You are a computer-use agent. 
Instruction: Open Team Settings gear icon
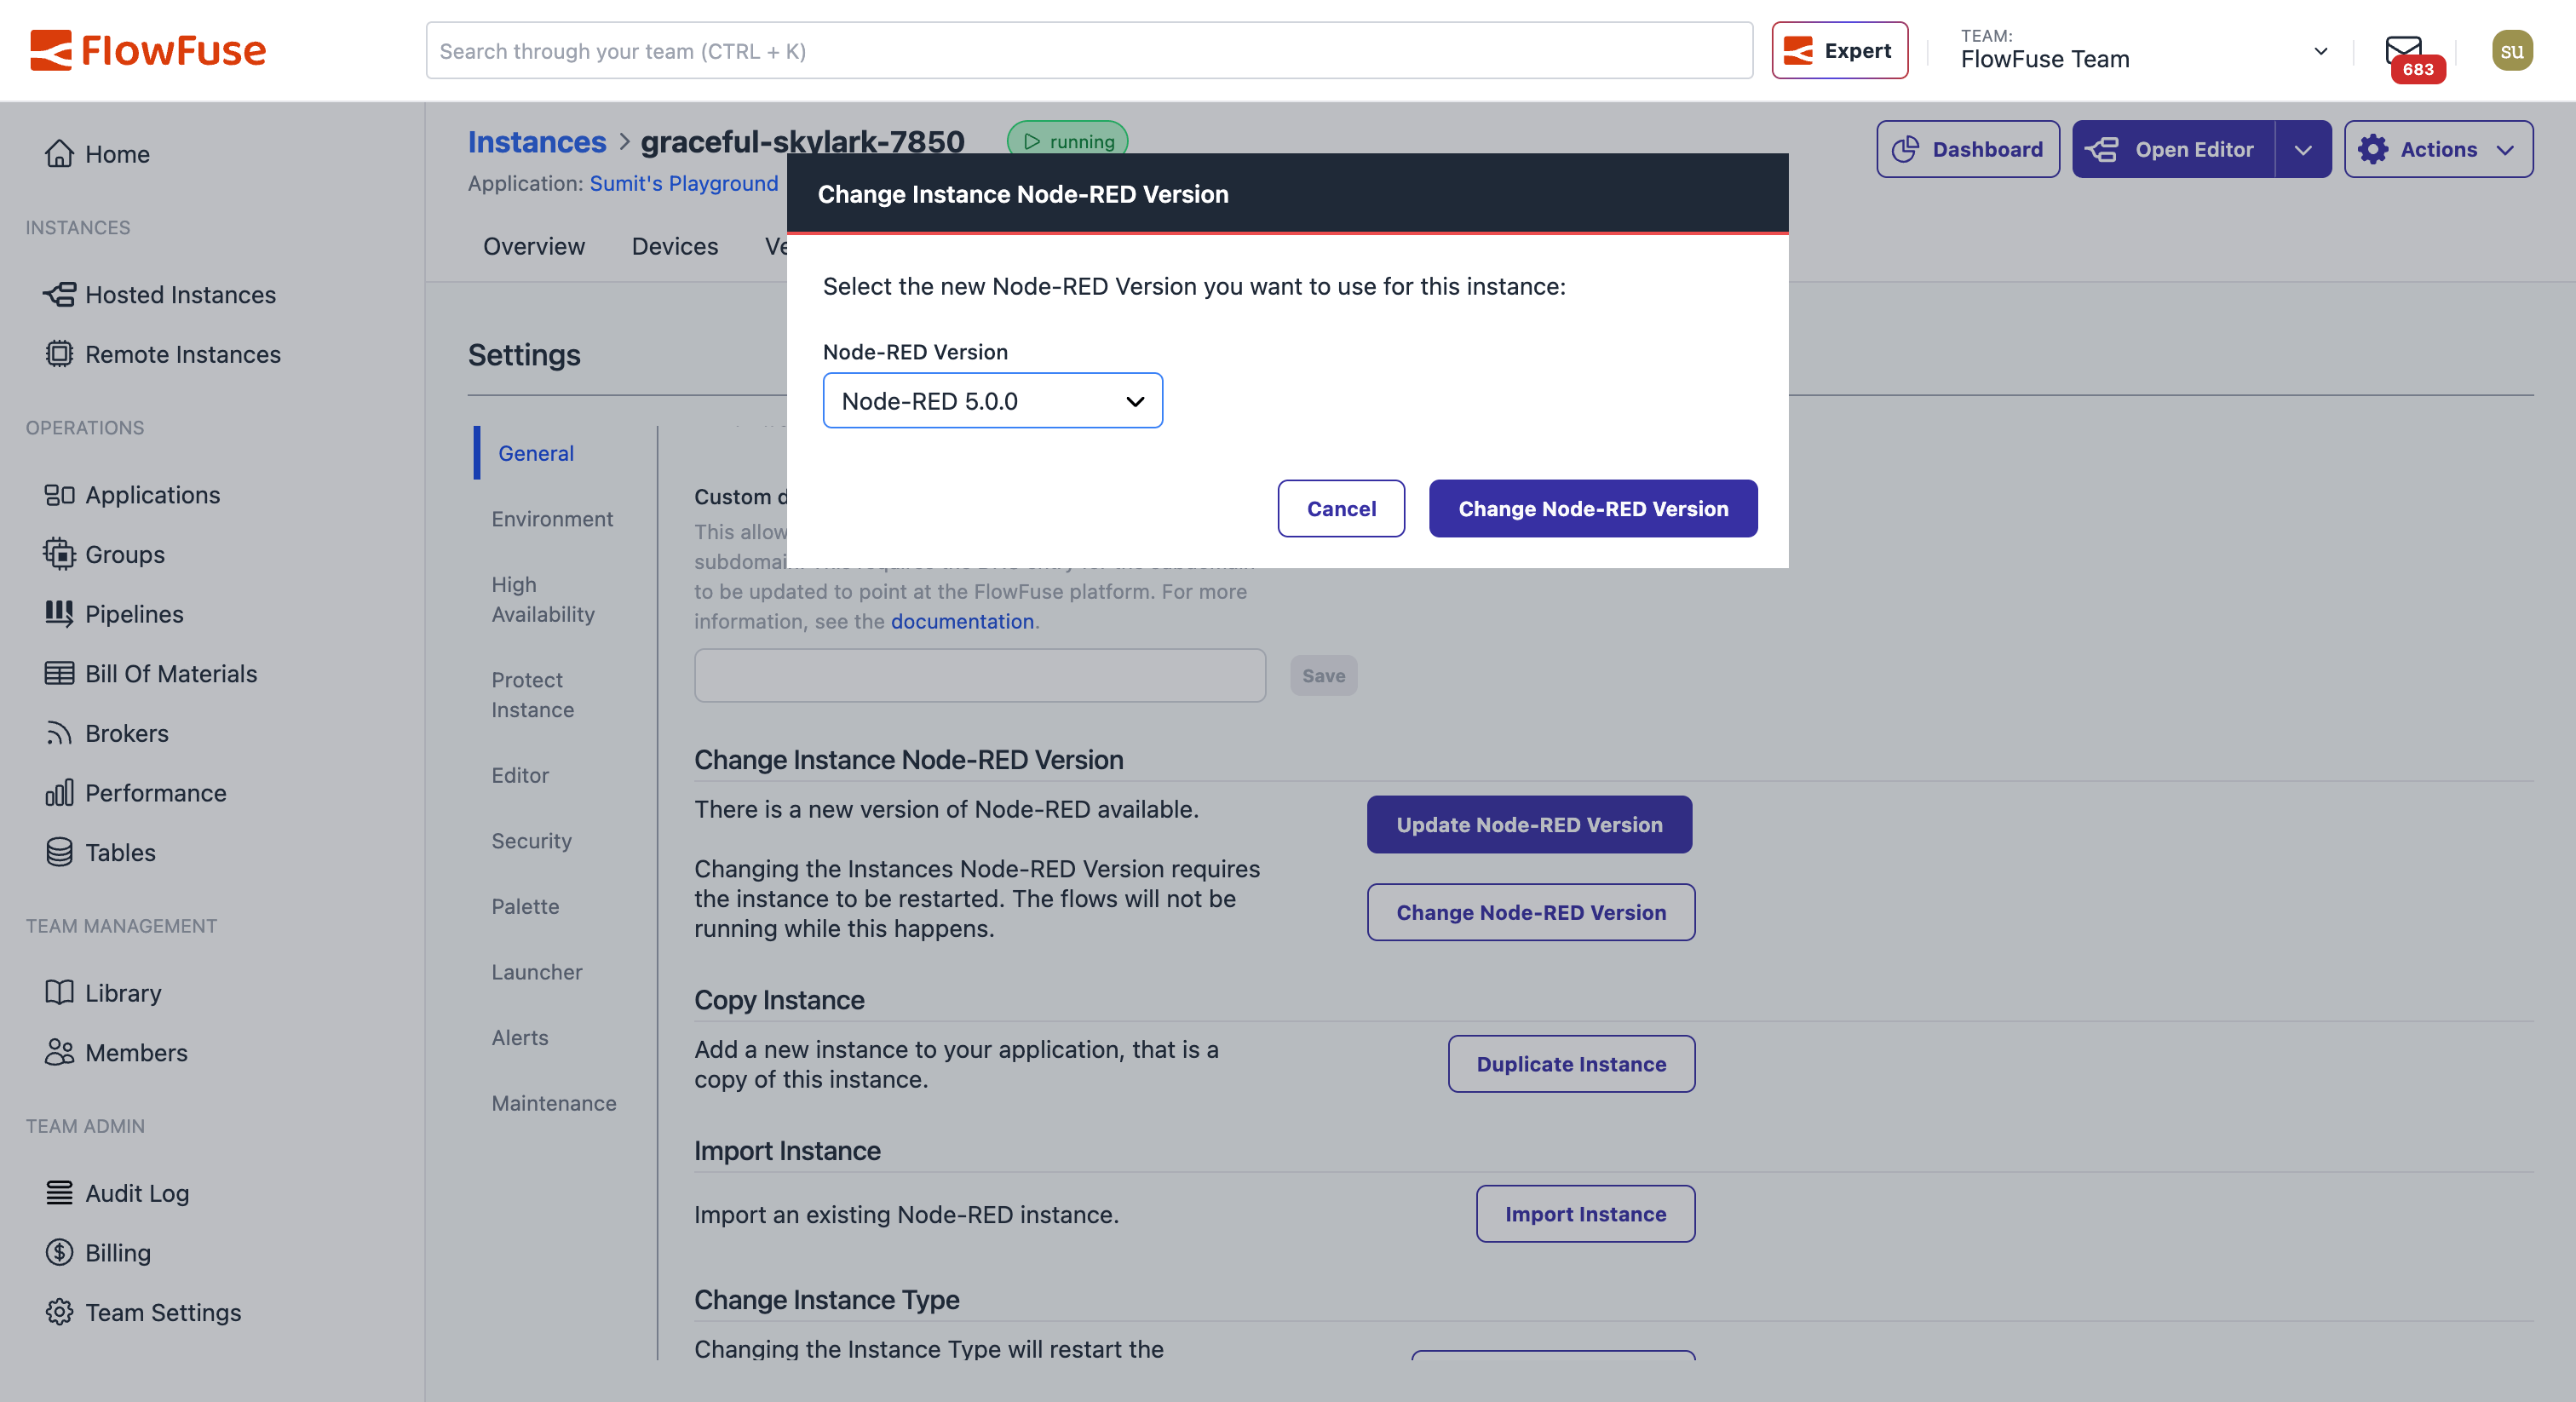coord(59,1312)
